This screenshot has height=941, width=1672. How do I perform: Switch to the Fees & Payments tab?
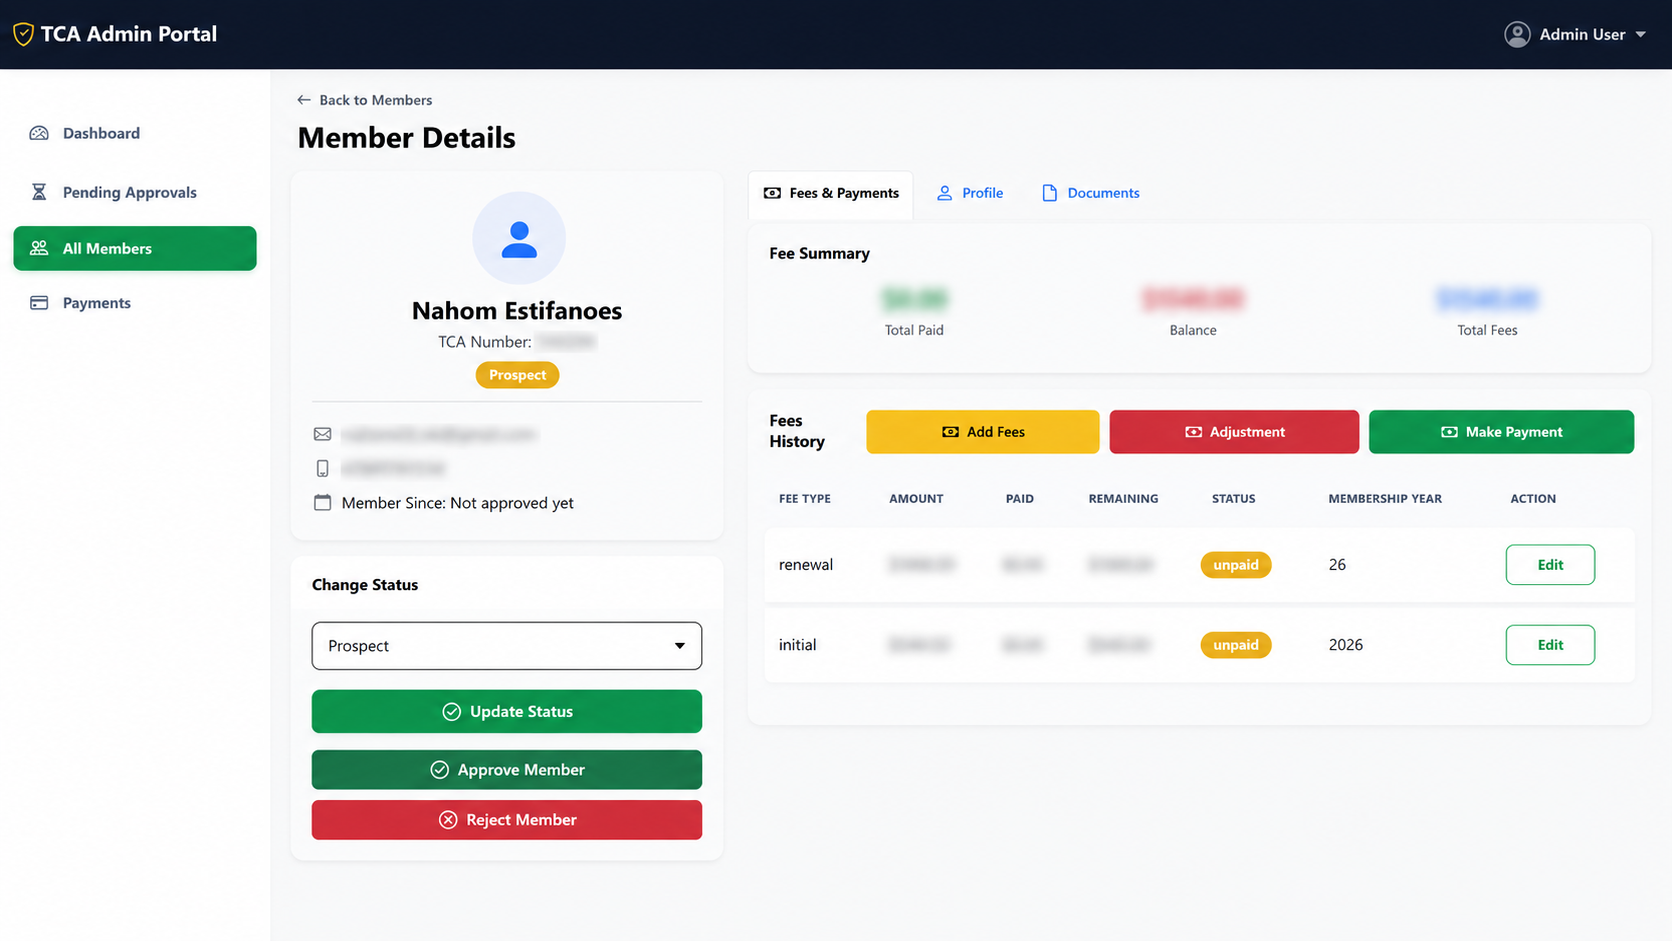pos(831,193)
